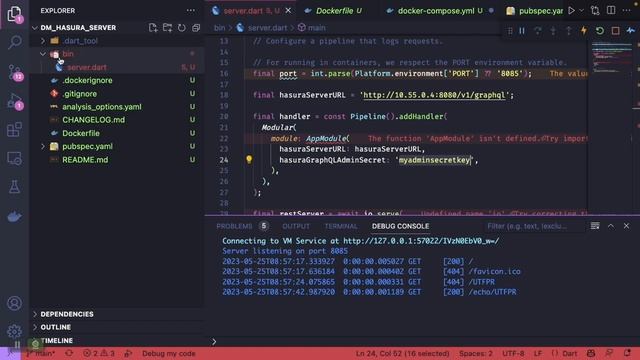Viewport: 640px width, 360px height.
Task: Open the .gitignore file
Action: click(80, 93)
